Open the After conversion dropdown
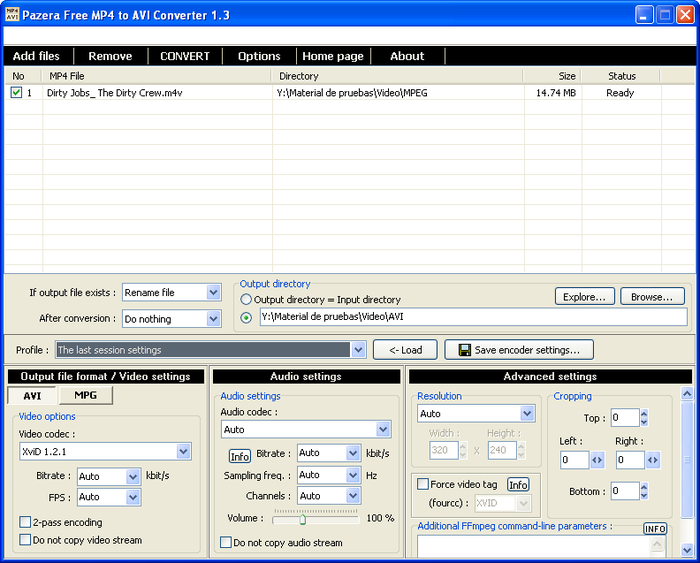The height and width of the screenshot is (563, 700). [213, 319]
